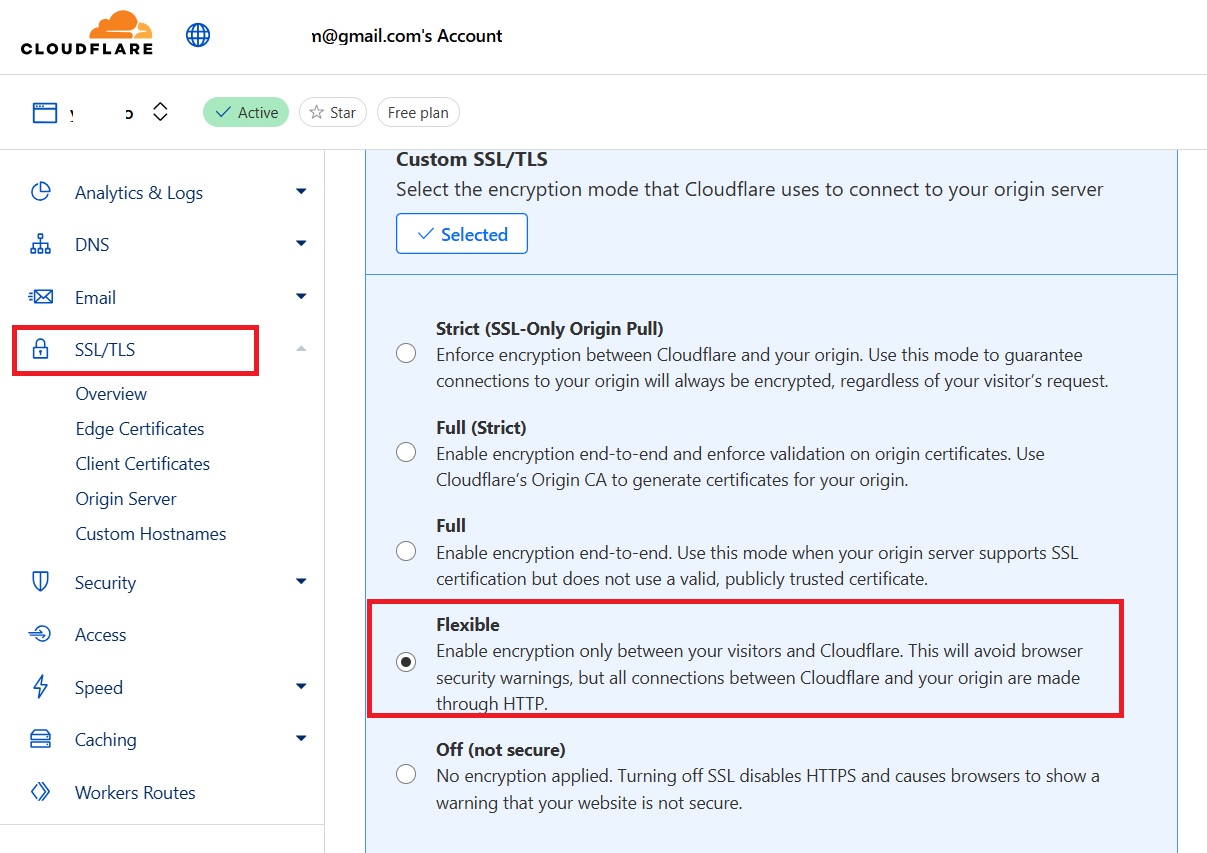This screenshot has width=1207, height=853.
Task: Star this website
Action: (x=333, y=112)
